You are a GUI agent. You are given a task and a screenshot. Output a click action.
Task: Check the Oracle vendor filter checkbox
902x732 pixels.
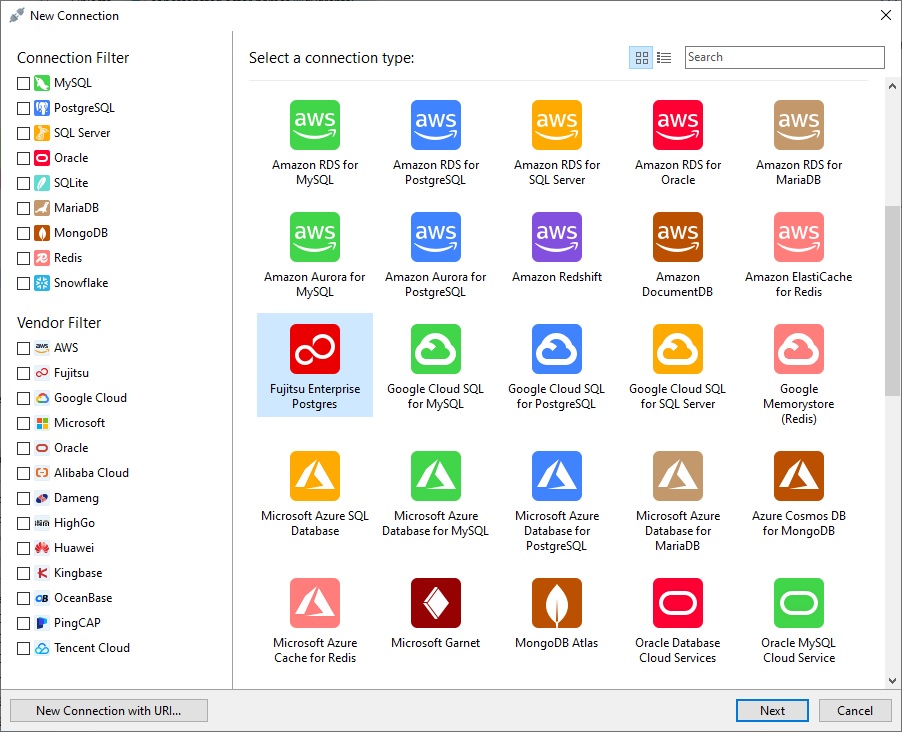tap(24, 448)
